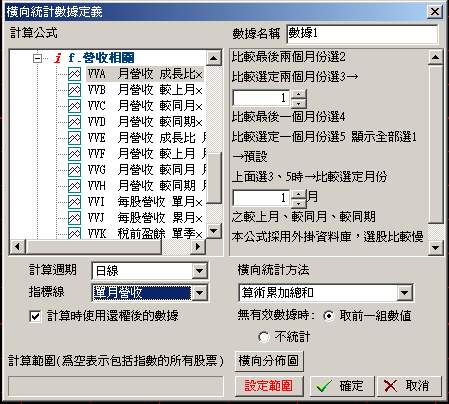This screenshot has height=404, width=449.
Task: Click the red 設定範圍 button
Action: [x=269, y=386]
